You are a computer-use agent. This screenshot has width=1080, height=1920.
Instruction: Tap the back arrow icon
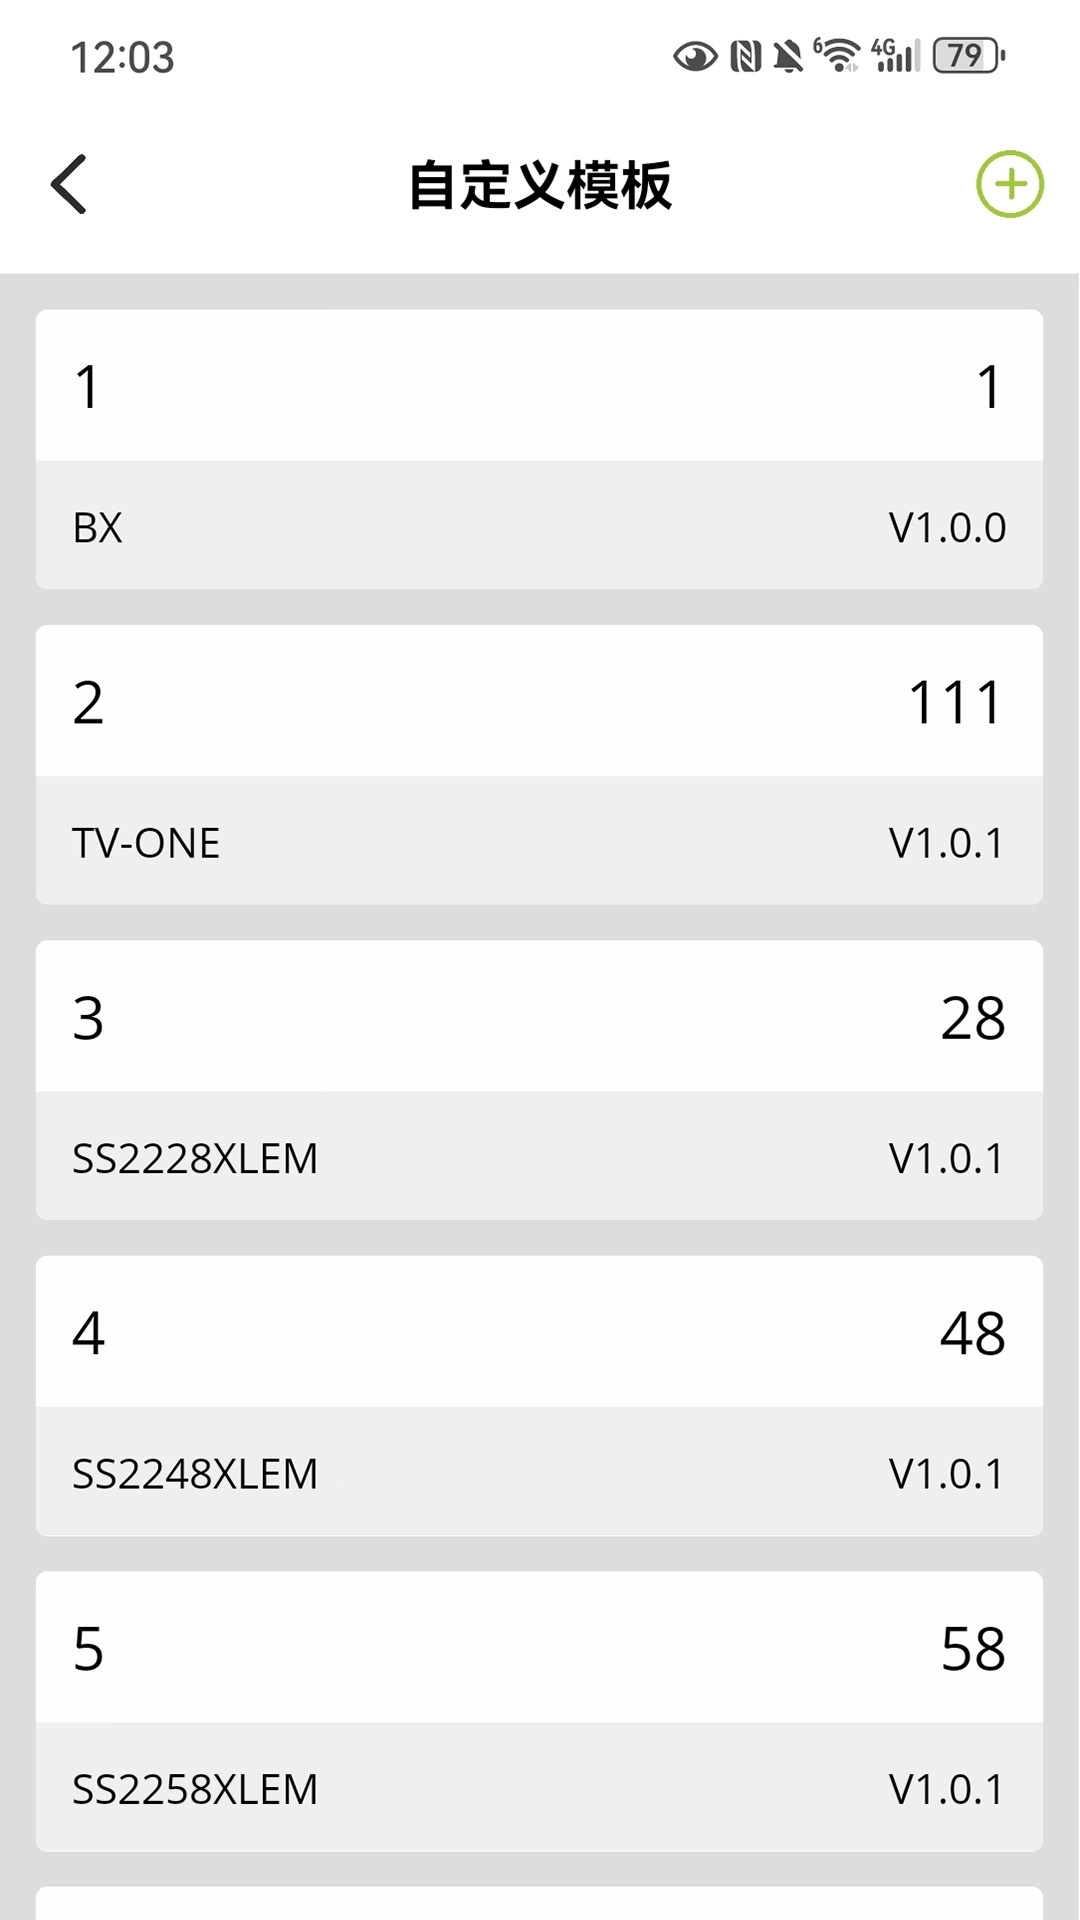pos(69,185)
